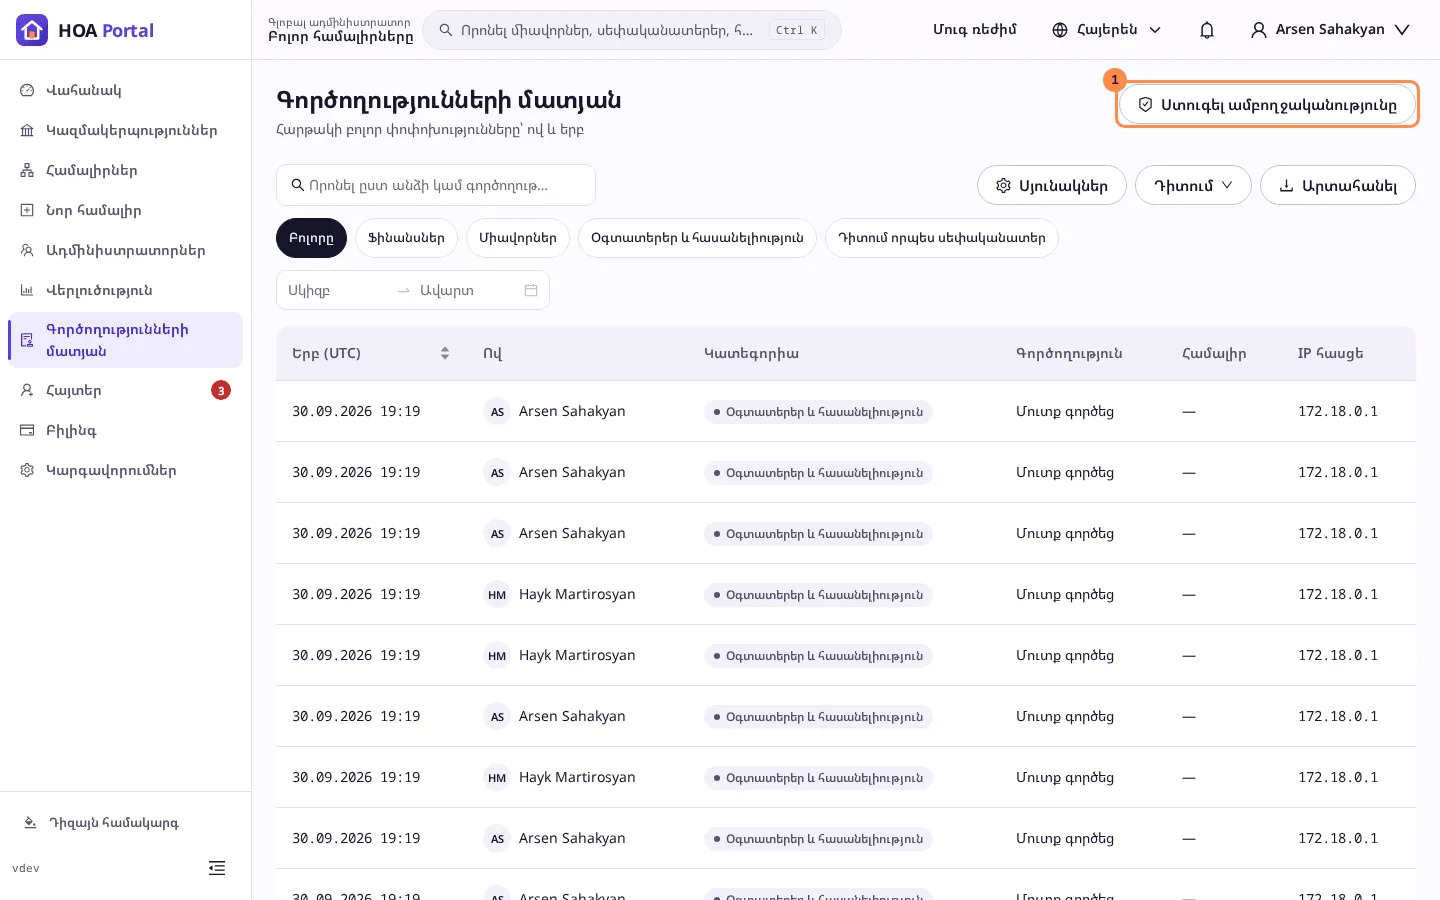Open Դիզայն համակարգ link in sidebar
1440x900 pixels.
114,823
